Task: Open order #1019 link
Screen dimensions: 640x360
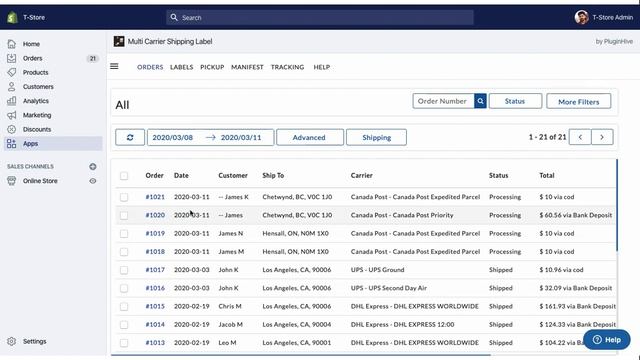Action: point(155,233)
